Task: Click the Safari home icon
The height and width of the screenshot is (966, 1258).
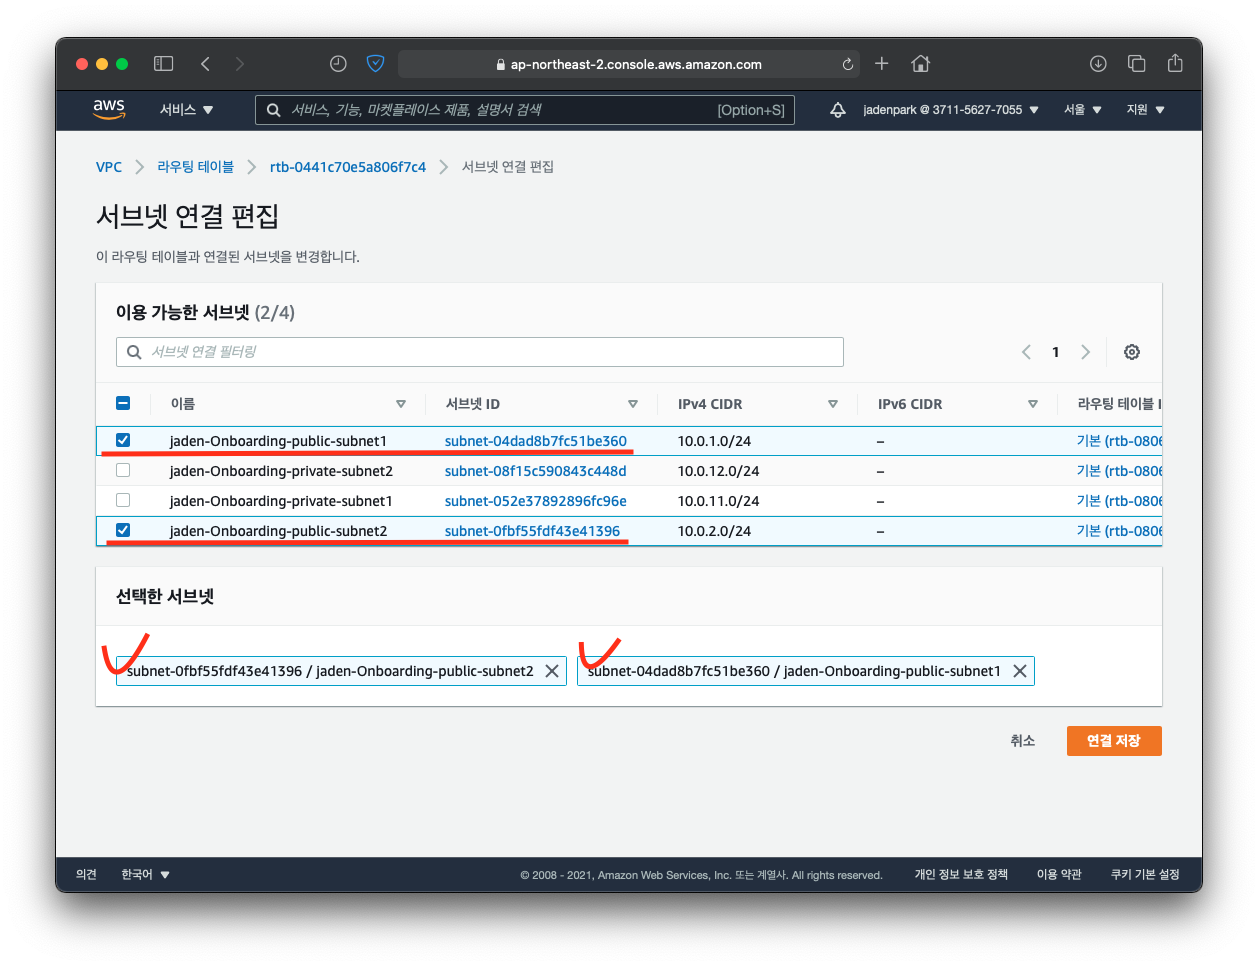Action: coord(921,64)
